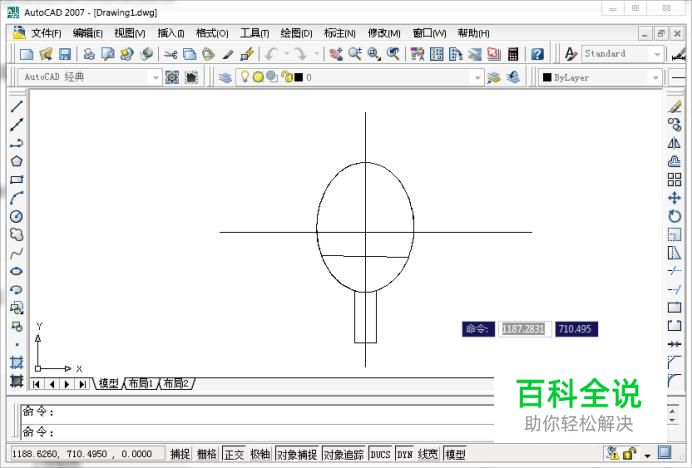Open the 格式(O) menu
The height and width of the screenshot is (468, 692).
tap(212, 33)
